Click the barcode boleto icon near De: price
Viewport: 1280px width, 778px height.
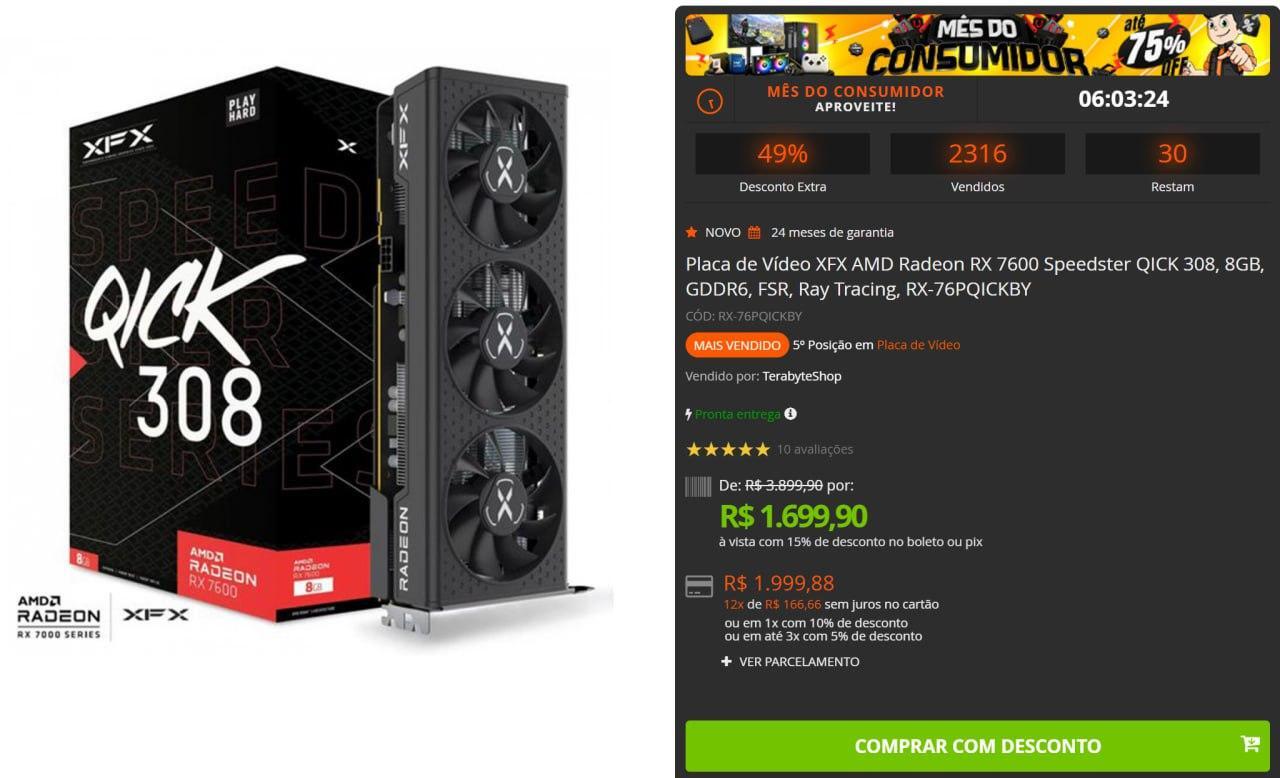pyautogui.click(x=698, y=487)
